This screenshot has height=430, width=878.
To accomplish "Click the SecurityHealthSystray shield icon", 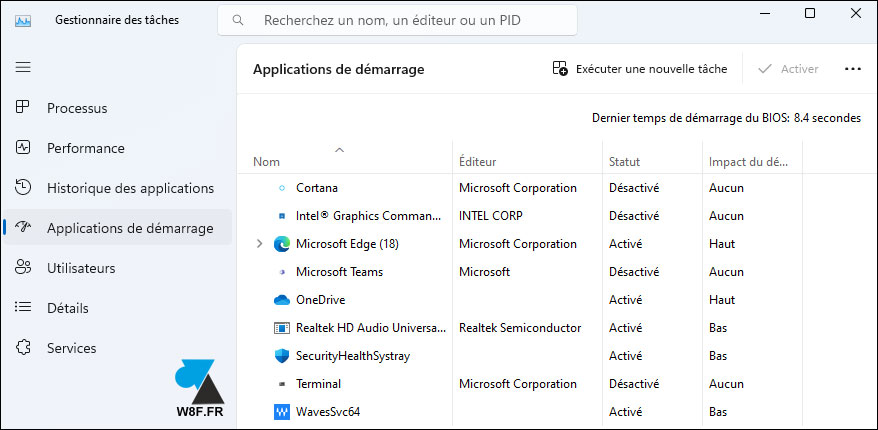I will coord(282,356).
